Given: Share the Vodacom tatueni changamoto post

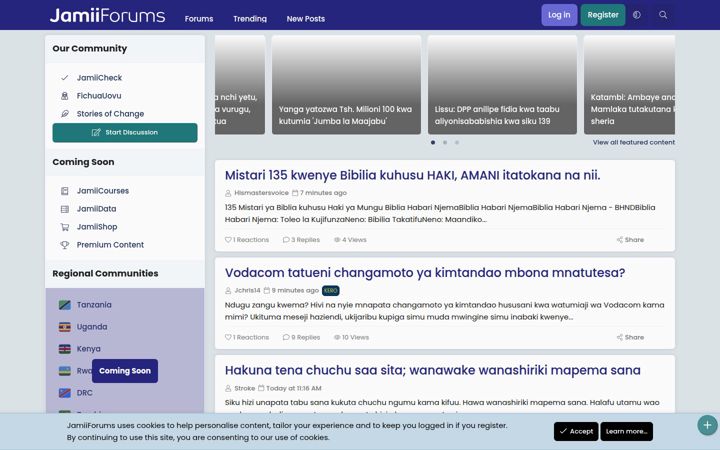Looking at the screenshot, I should pyautogui.click(x=630, y=337).
